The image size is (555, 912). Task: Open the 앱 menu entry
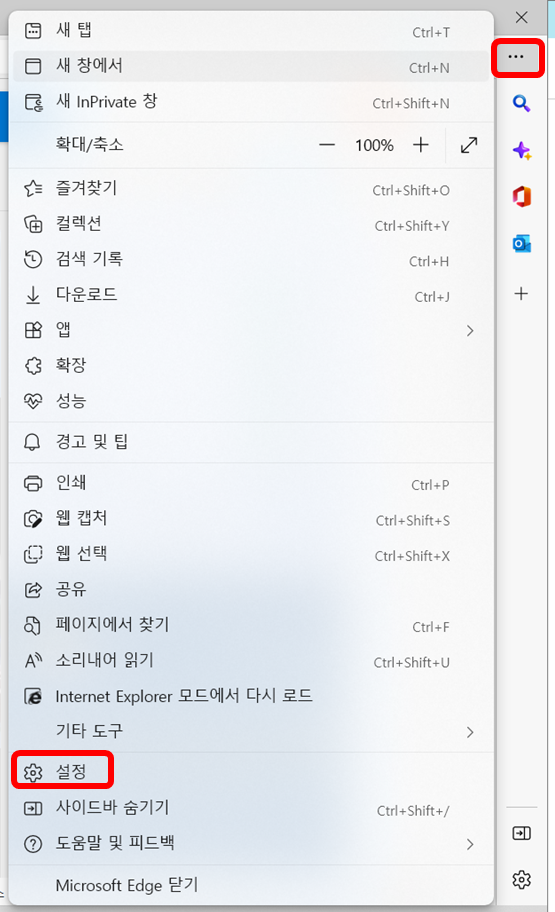[x=251, y=330]
